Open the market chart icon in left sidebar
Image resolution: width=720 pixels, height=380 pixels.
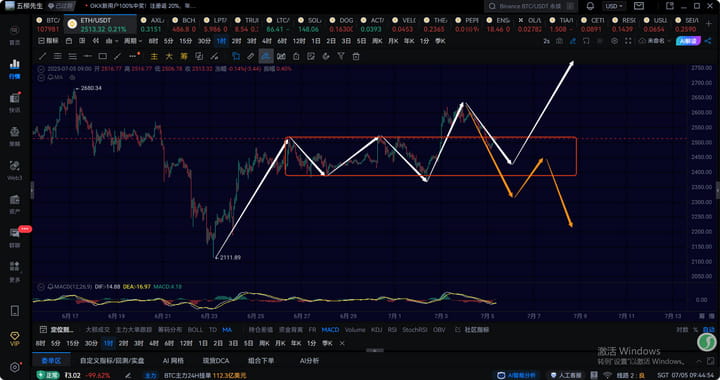[x=15, y=68]
